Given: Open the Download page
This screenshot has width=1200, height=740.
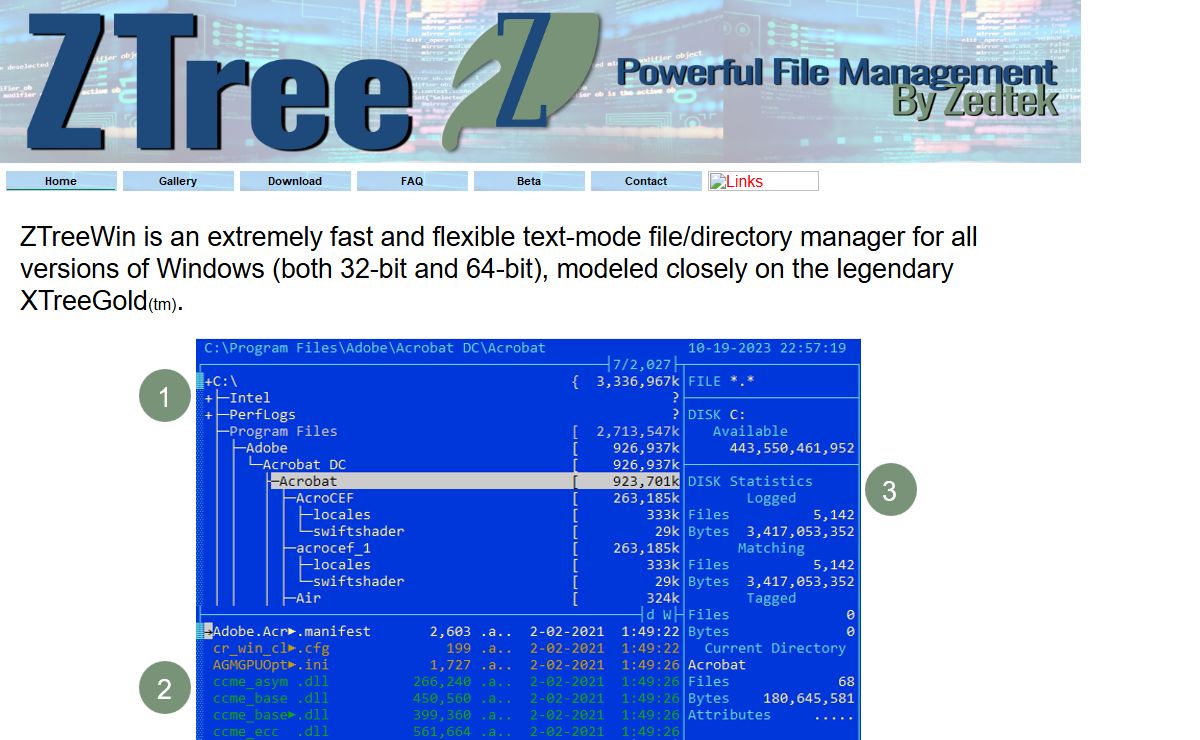Looking at the screenshot, I should (x=295, y=181).
